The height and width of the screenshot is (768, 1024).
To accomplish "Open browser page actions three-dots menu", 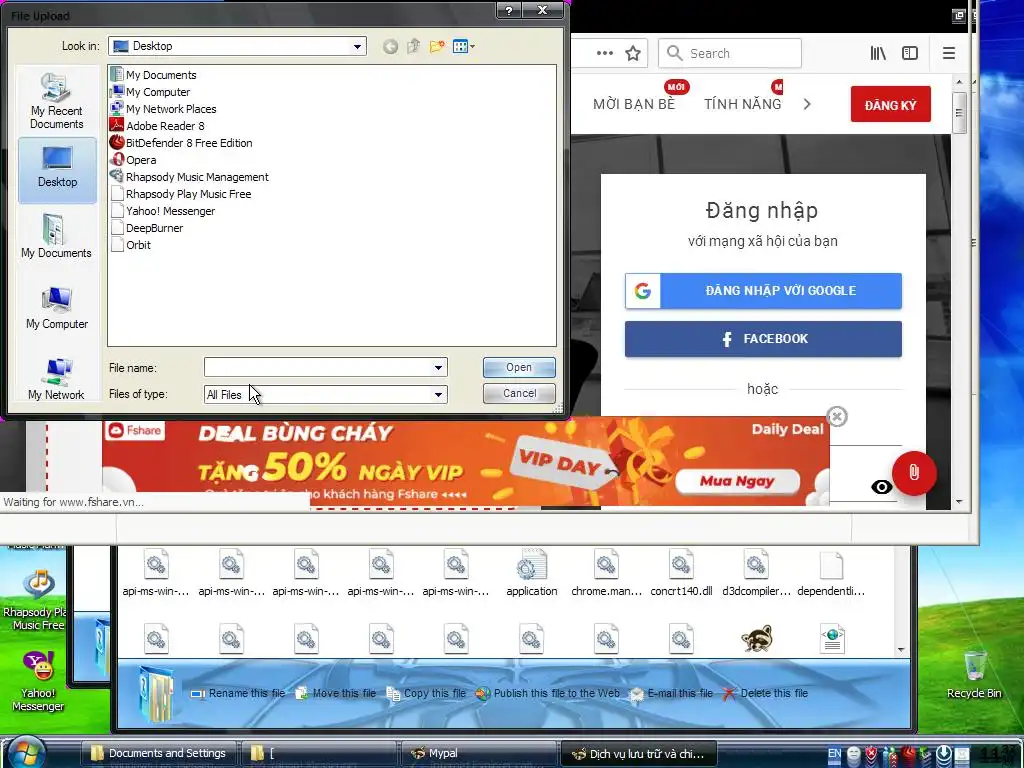I will 605,54.
